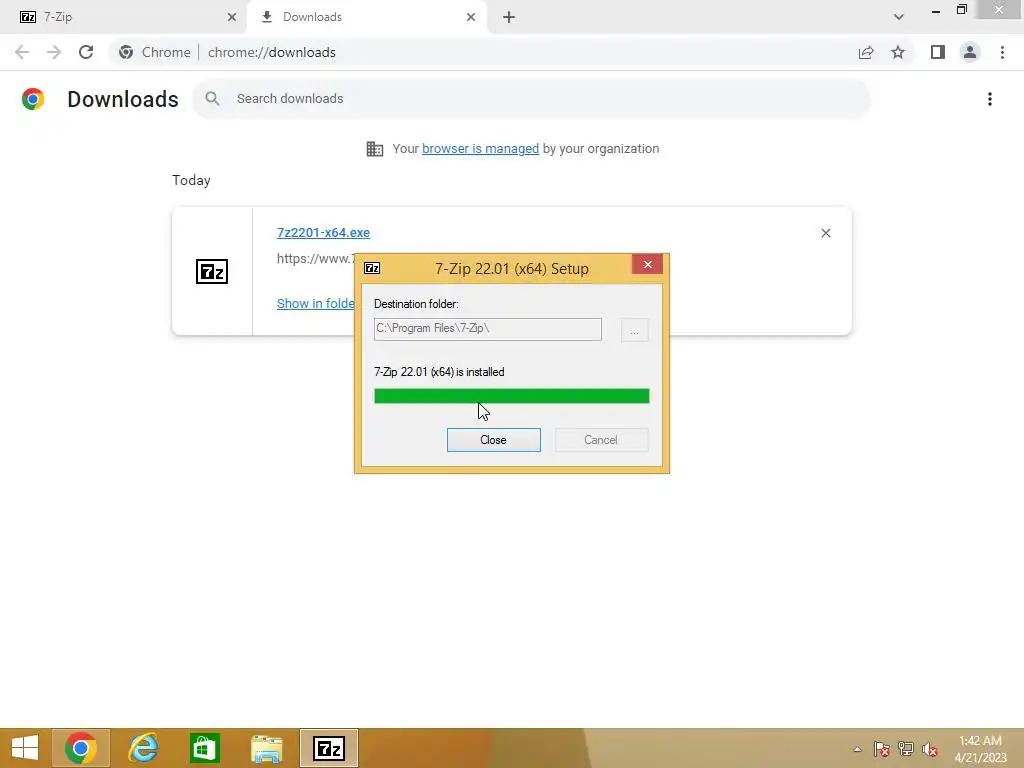Click the 7z icon in Setup title bar

click(x=372, y=268)
